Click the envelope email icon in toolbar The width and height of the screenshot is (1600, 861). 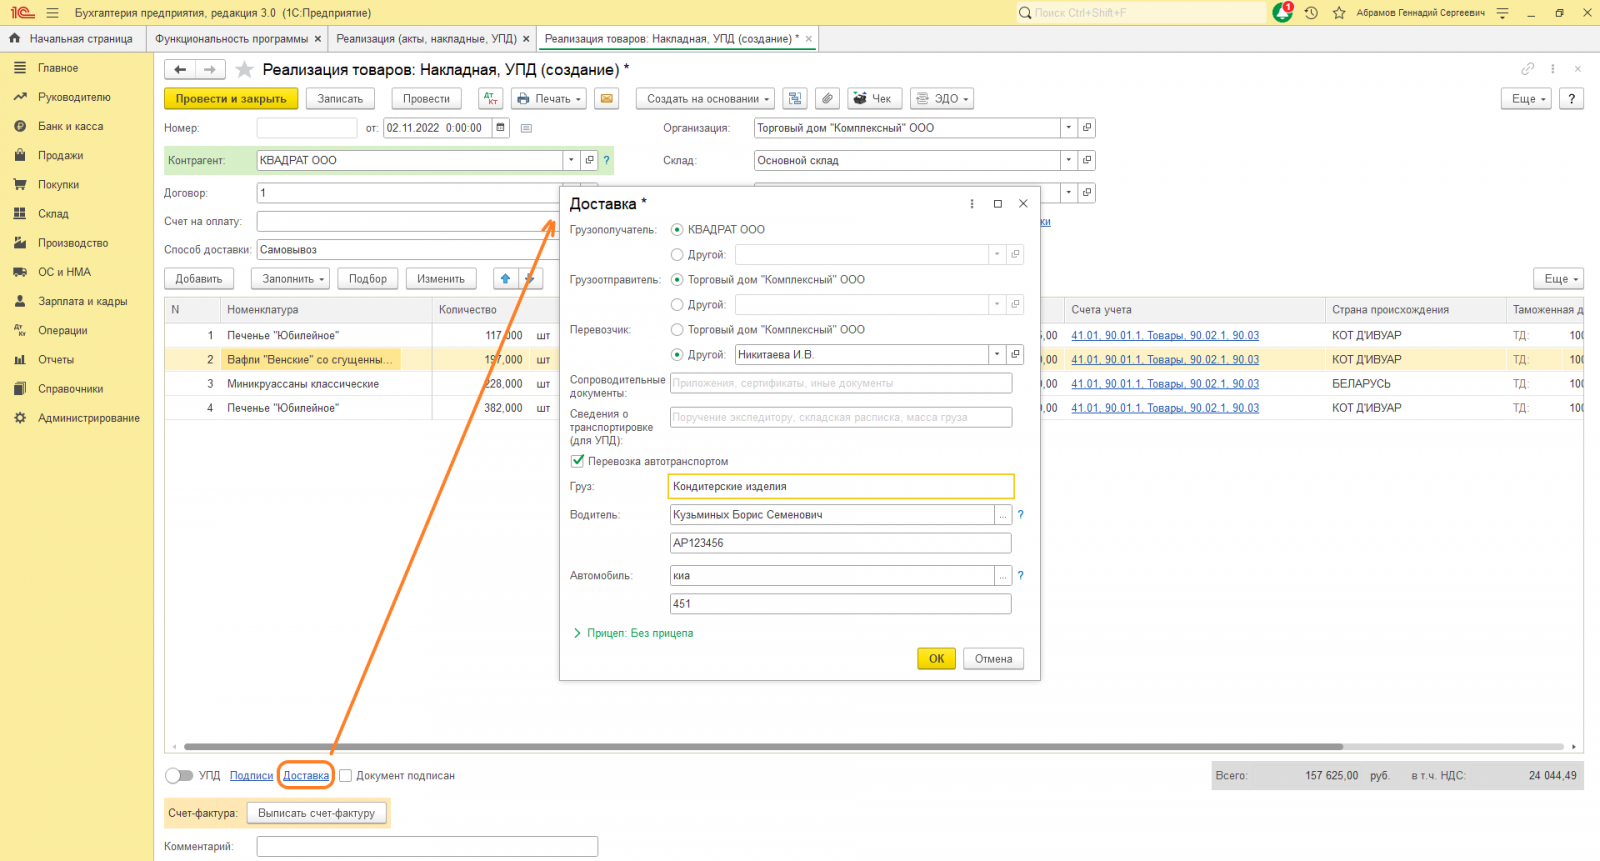click(x=605, y=99)
